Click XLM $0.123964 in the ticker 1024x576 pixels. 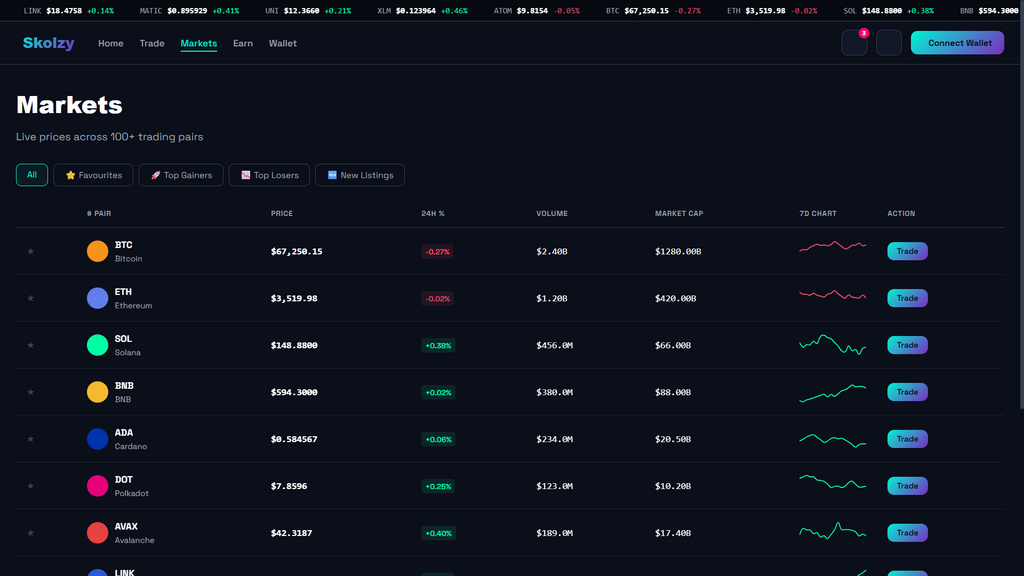click(422, 10)
